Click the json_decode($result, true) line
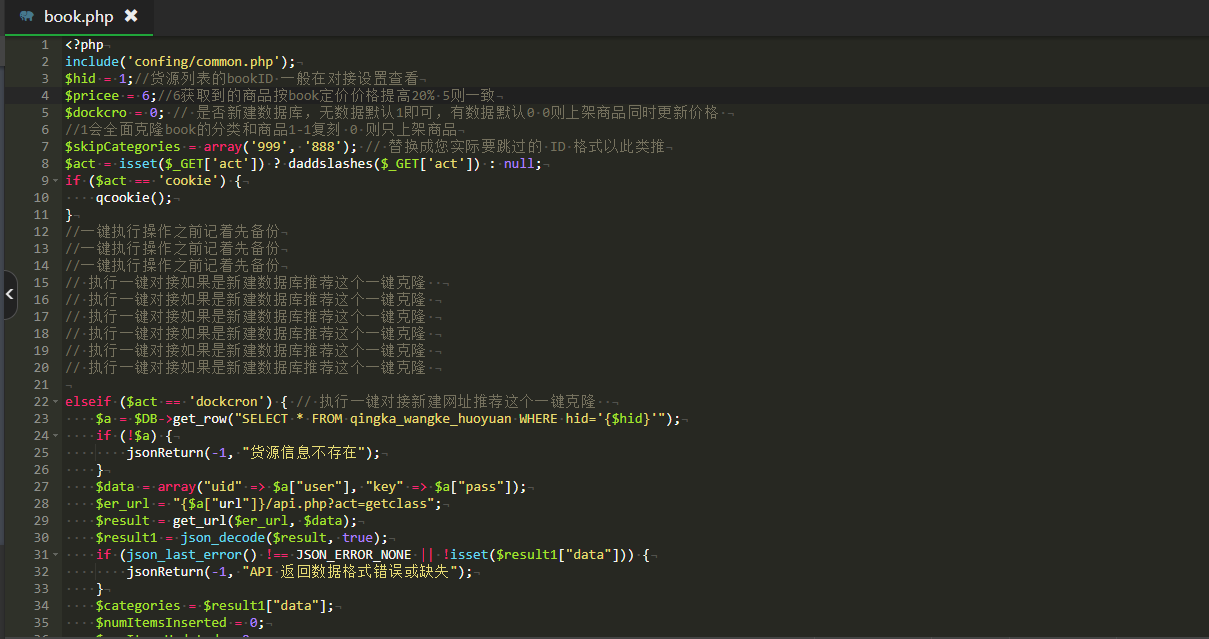 tap(242, 537)
